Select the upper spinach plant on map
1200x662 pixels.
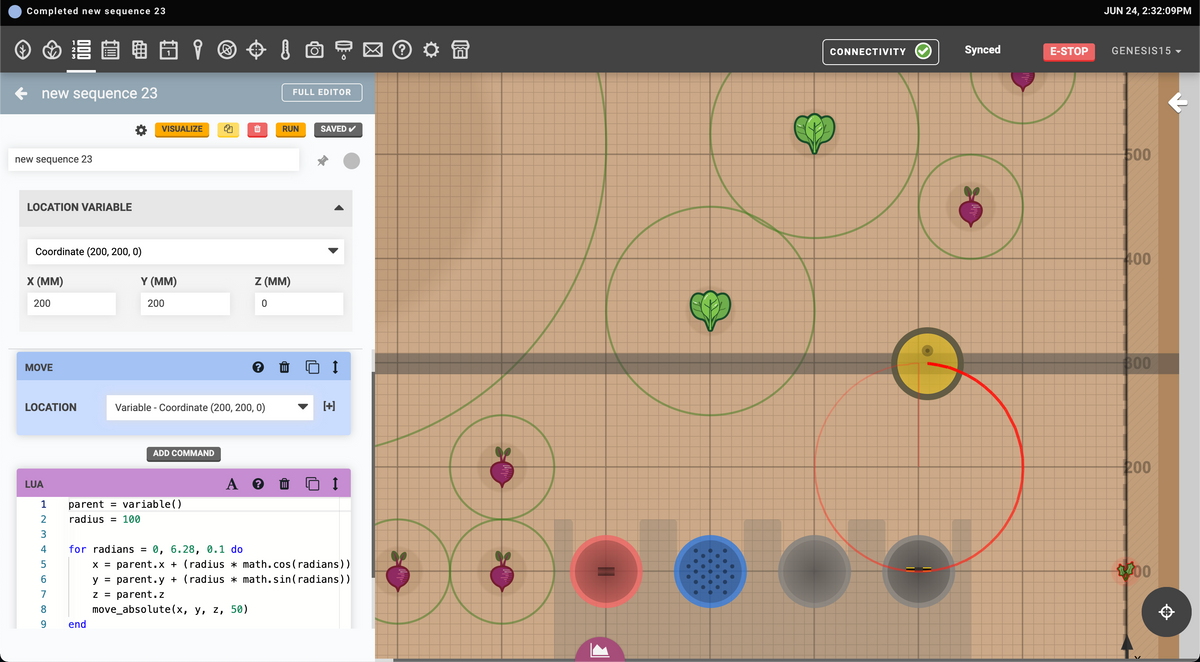814,131
